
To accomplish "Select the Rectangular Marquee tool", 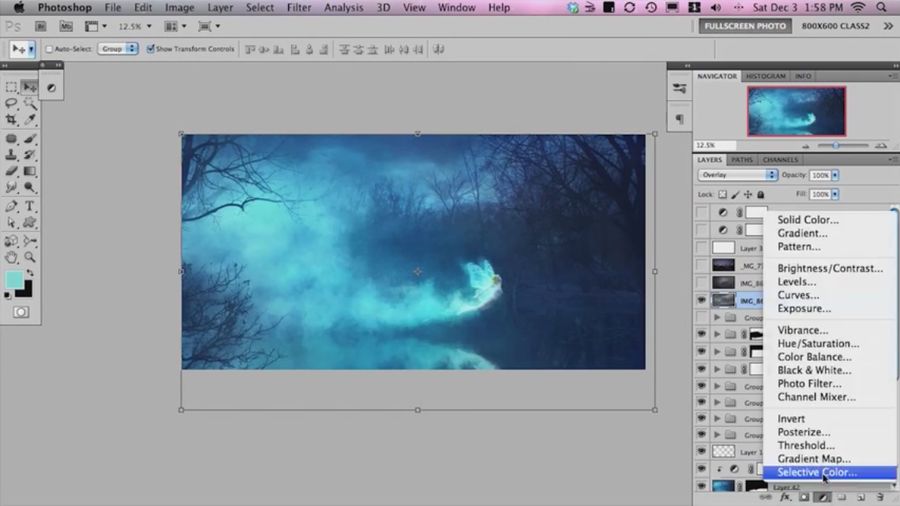I will point(11,87).
